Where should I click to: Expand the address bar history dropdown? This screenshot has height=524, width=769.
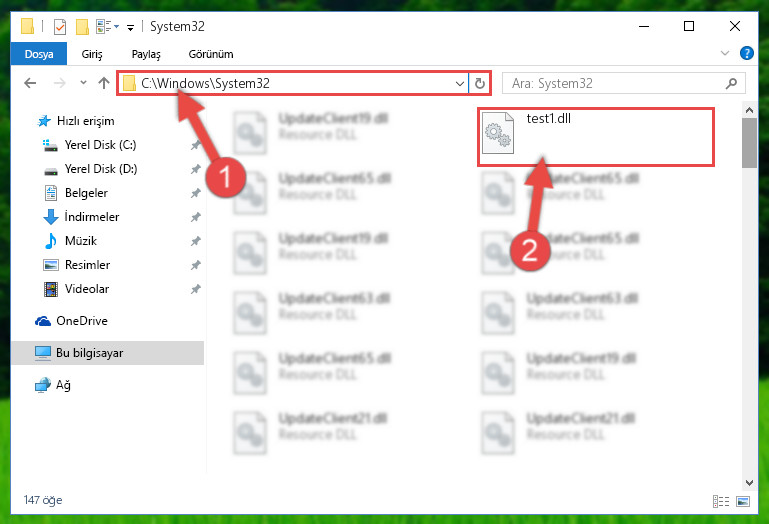click(x=460, y=83)
